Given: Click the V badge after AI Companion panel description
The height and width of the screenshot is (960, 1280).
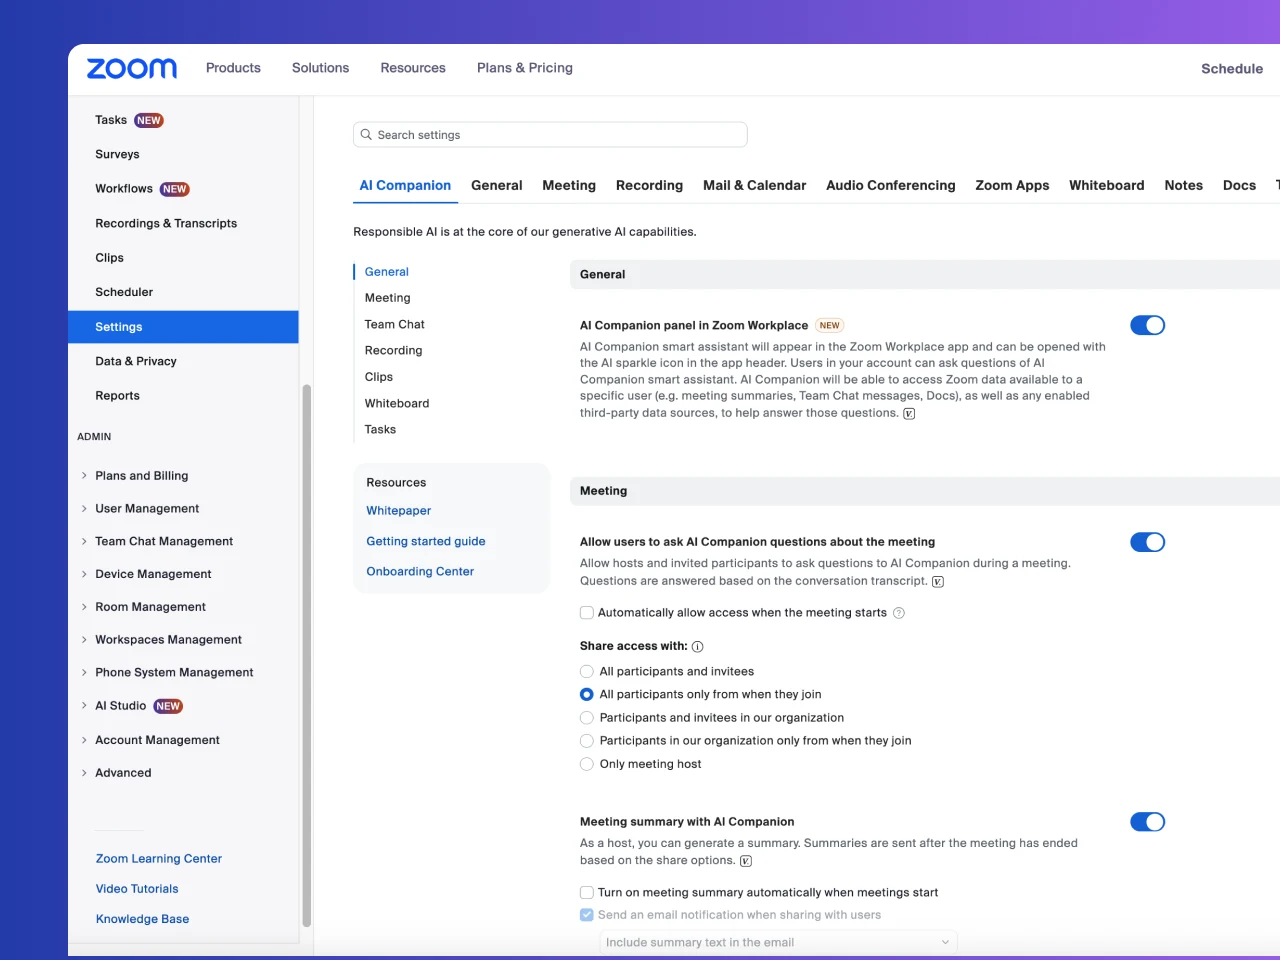Looking at the screenshot, I should coord(909,414).
